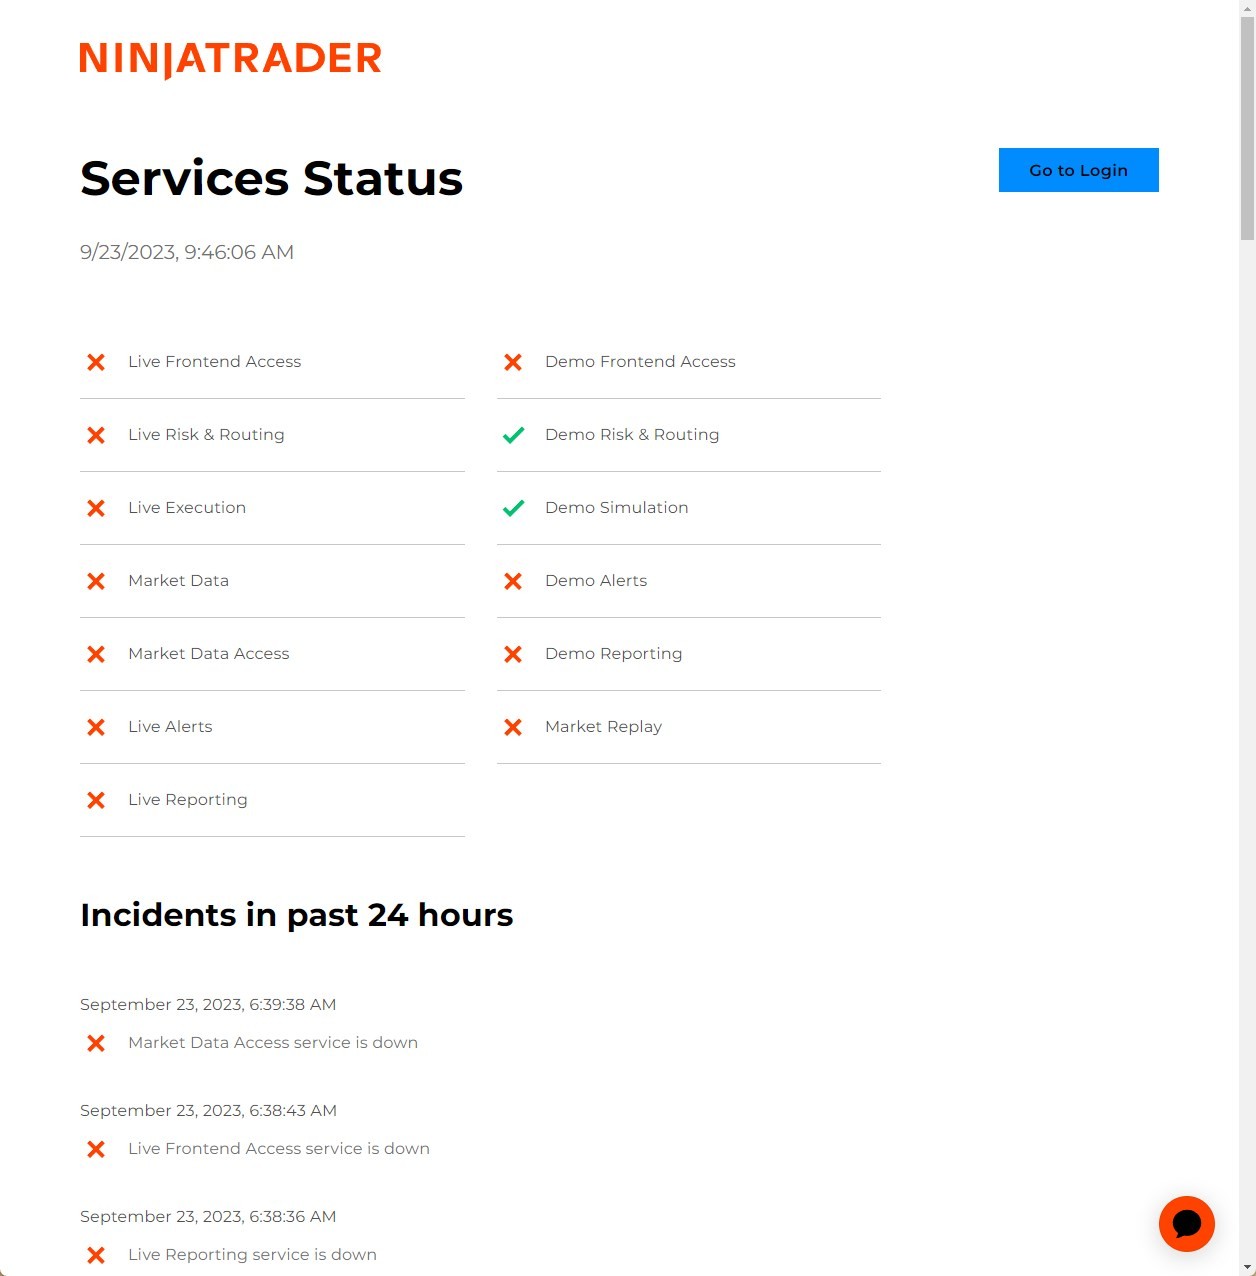Click Live Reporting service is down message

point(252,1254)
